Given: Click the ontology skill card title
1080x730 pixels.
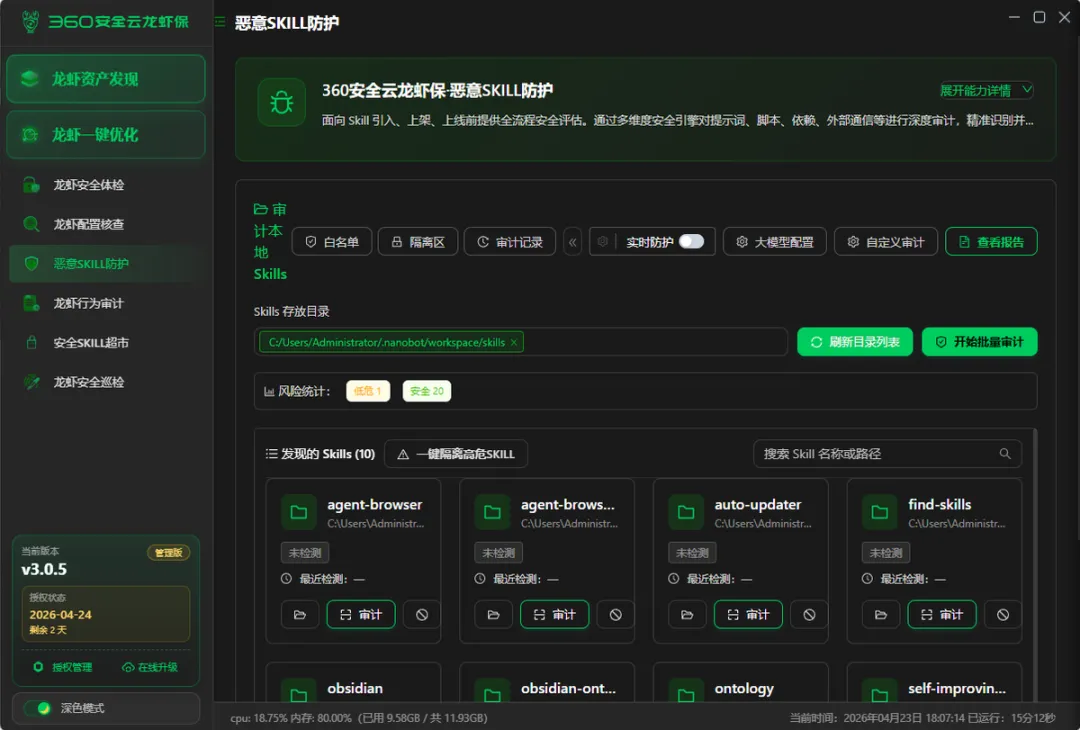Looking at the screenshot, I should click(744, 688).
